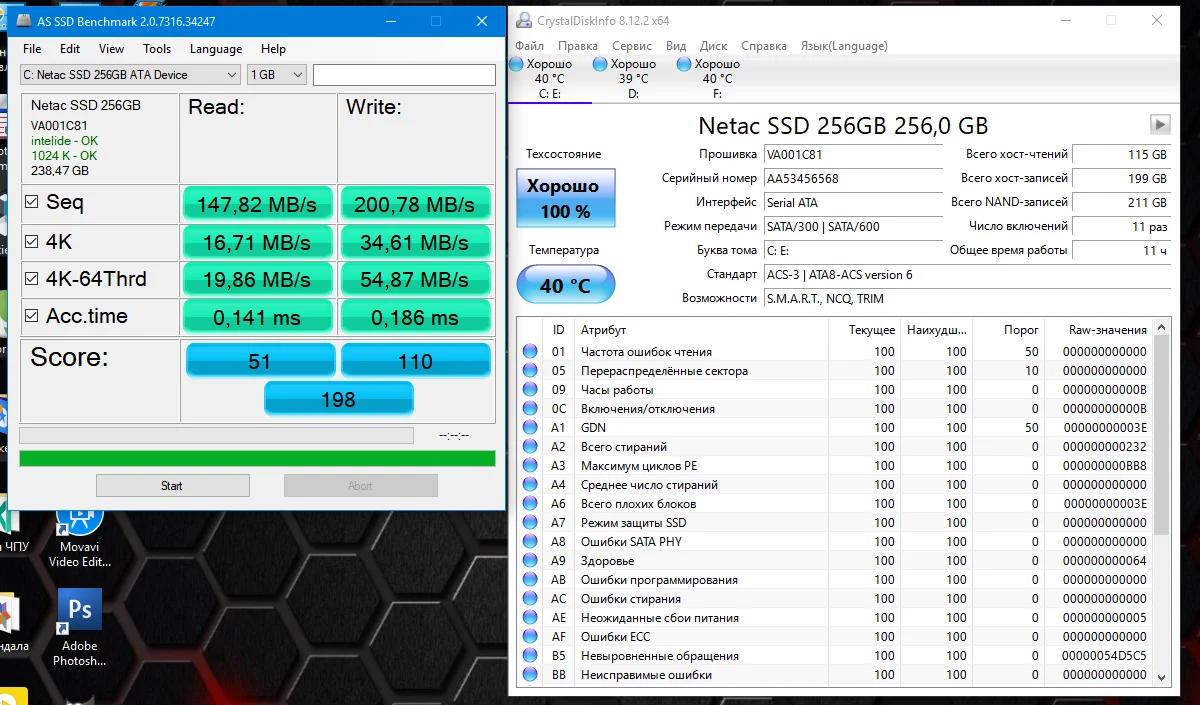Viewport: 1200px width, 705px height.
Task: Click status icon for attribute B5 row
Action: pos(530,655)
